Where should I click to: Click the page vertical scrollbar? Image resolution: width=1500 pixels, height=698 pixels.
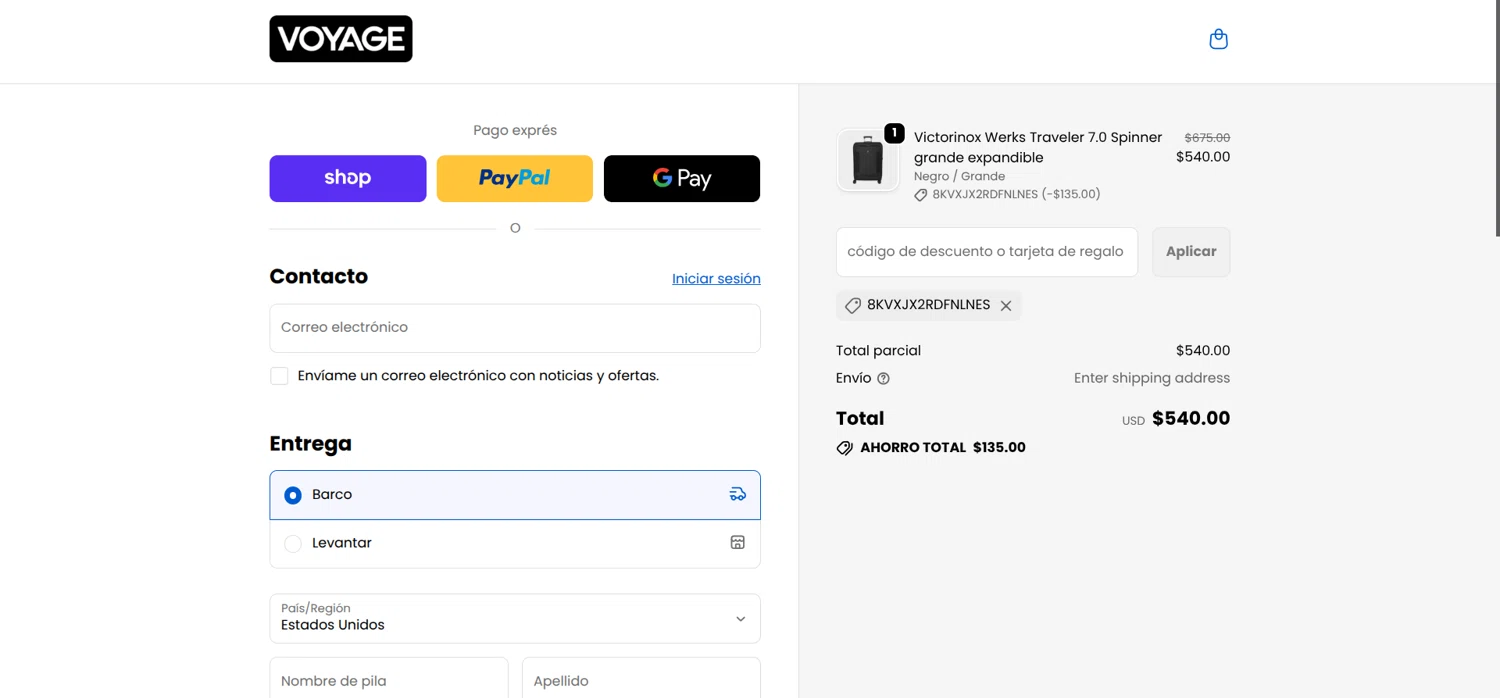[x=1496, y=118]
